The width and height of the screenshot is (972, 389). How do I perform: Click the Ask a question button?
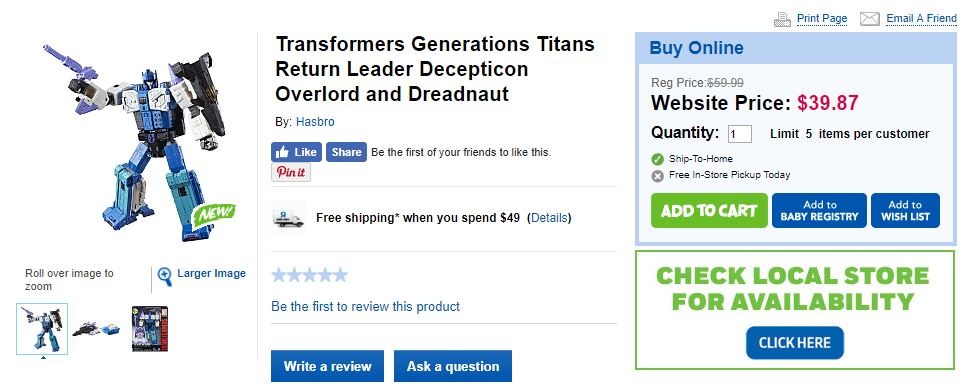[453, 366]
